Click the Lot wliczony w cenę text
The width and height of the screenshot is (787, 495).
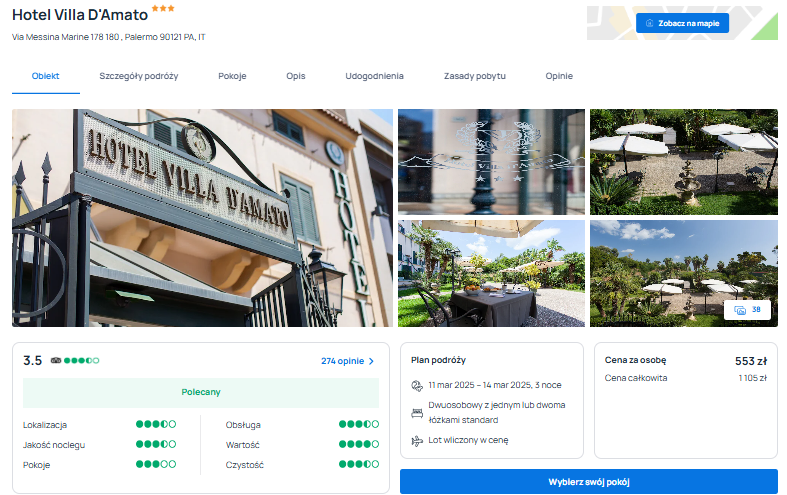coord(468,440)
